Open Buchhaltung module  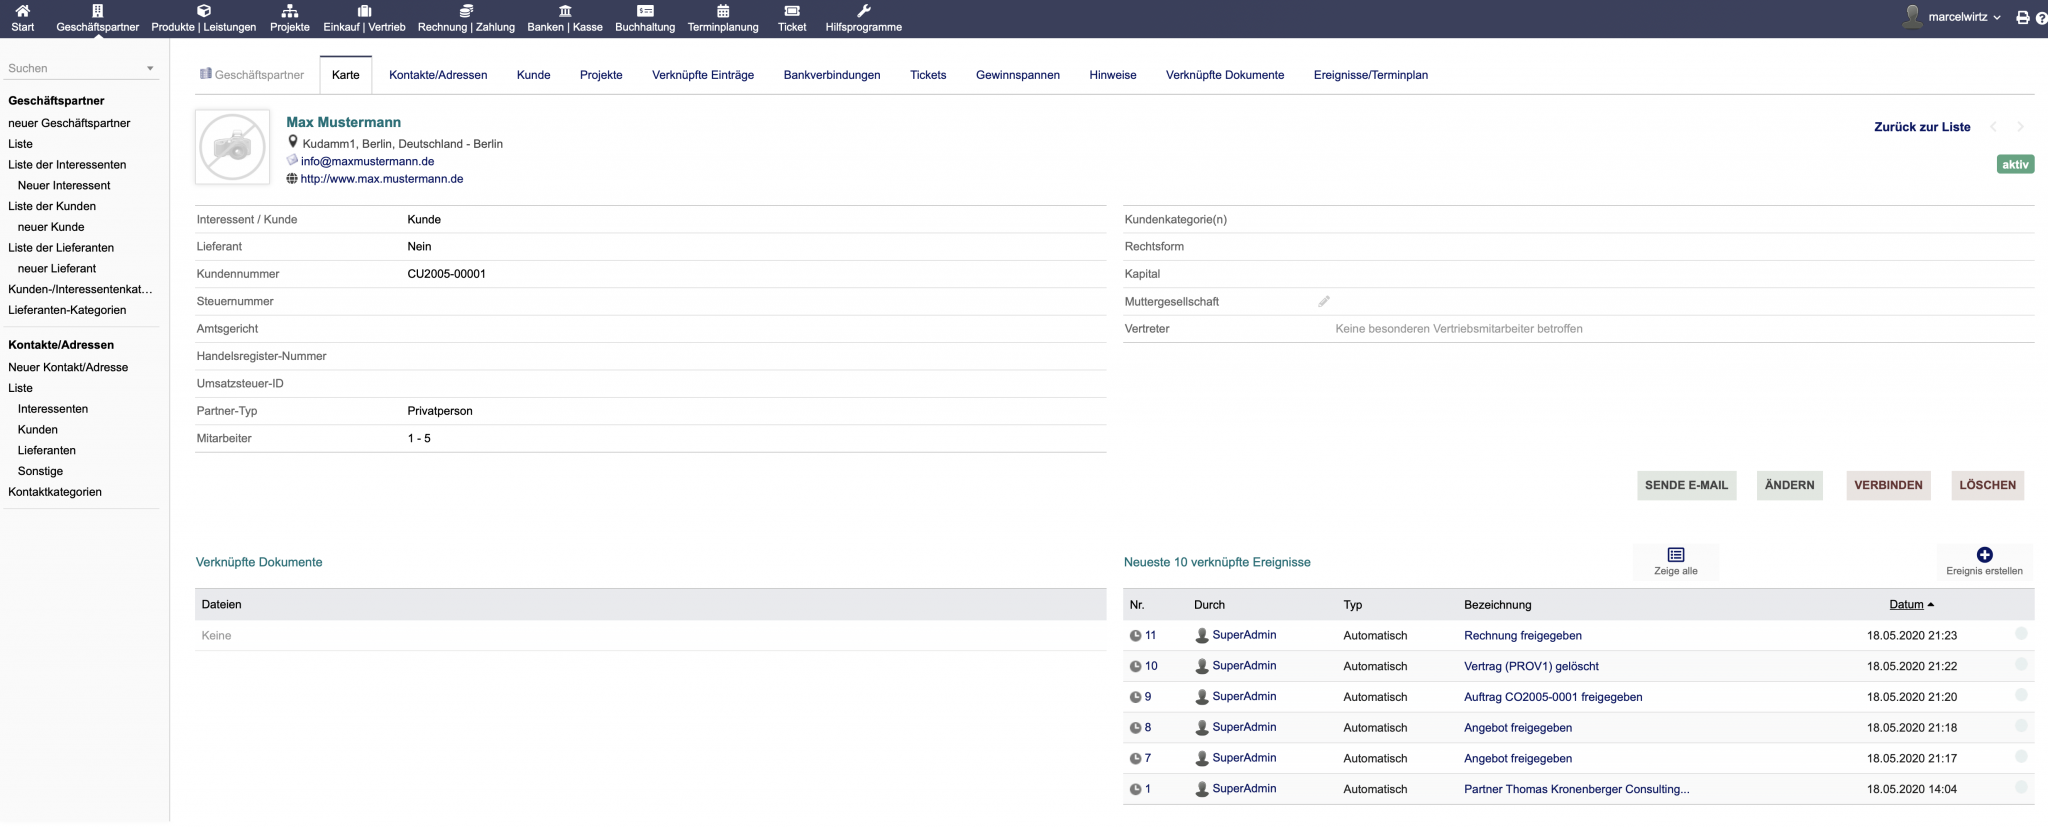pyautogui.click(x=645, y=18)
